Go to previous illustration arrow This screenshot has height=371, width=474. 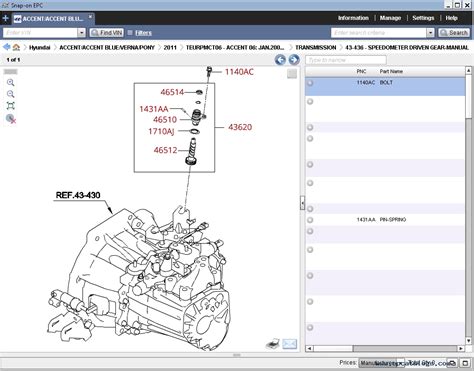[280, 60]
